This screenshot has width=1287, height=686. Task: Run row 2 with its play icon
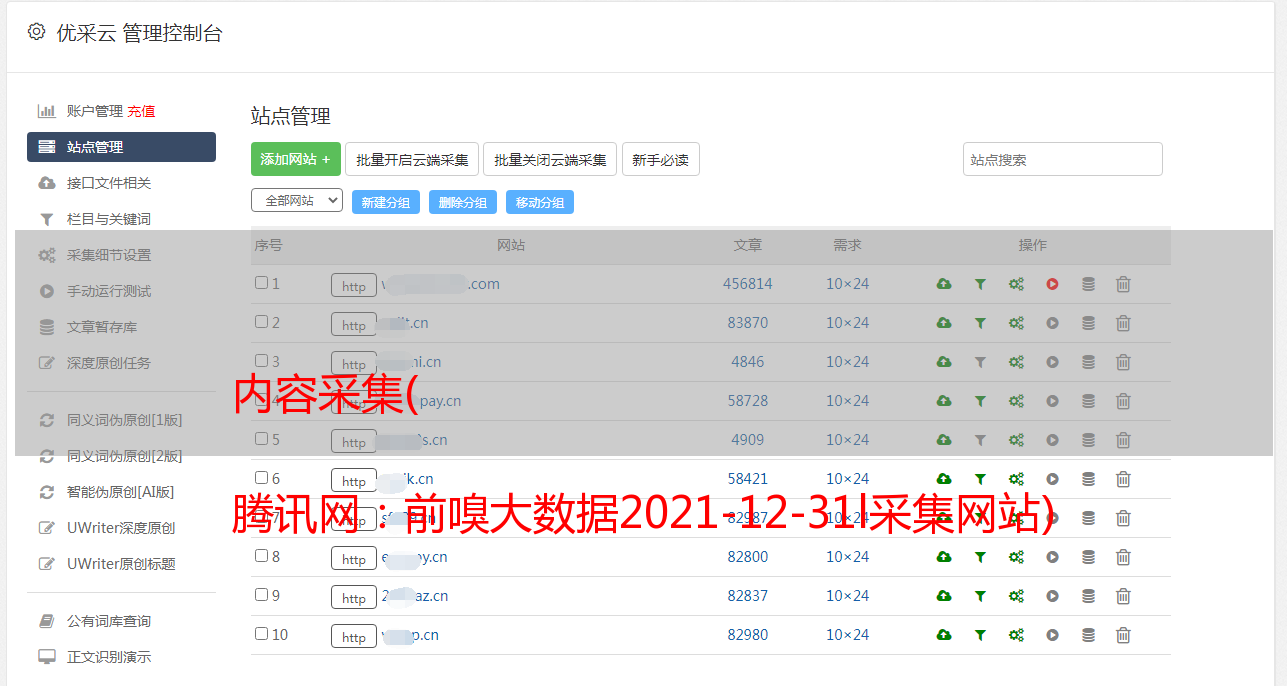coord(1052,323)
